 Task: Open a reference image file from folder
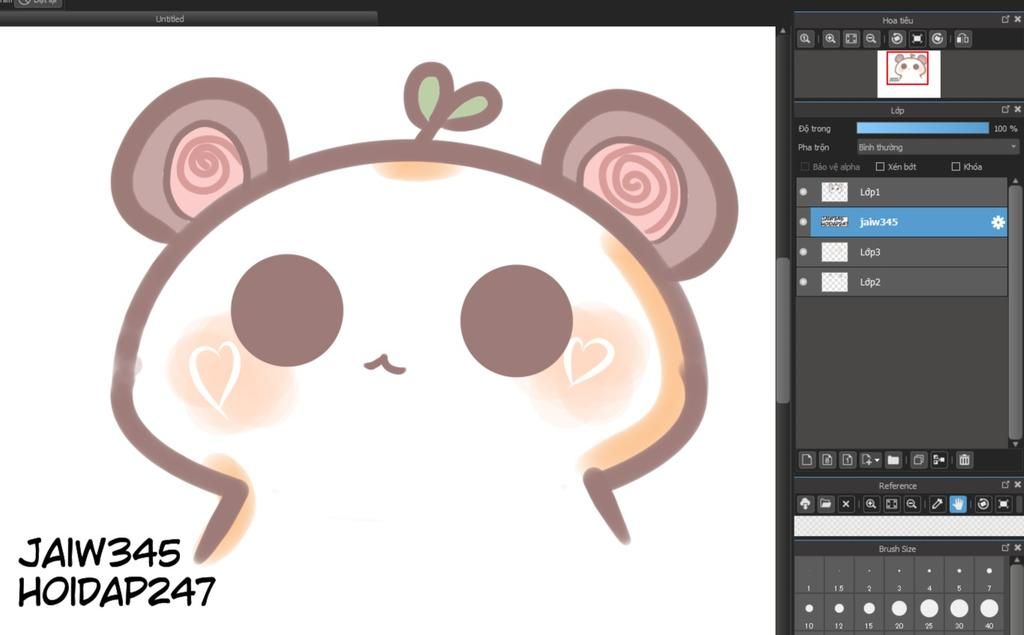(x=825, y=504)
